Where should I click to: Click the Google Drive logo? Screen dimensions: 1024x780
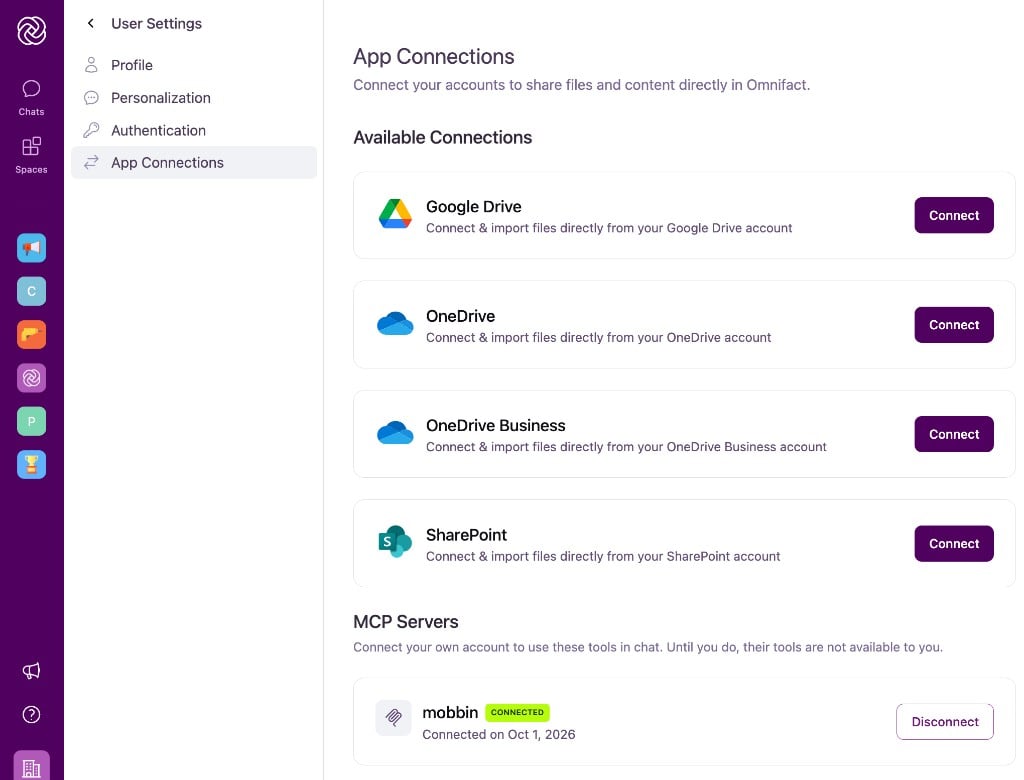click(395, 214)
